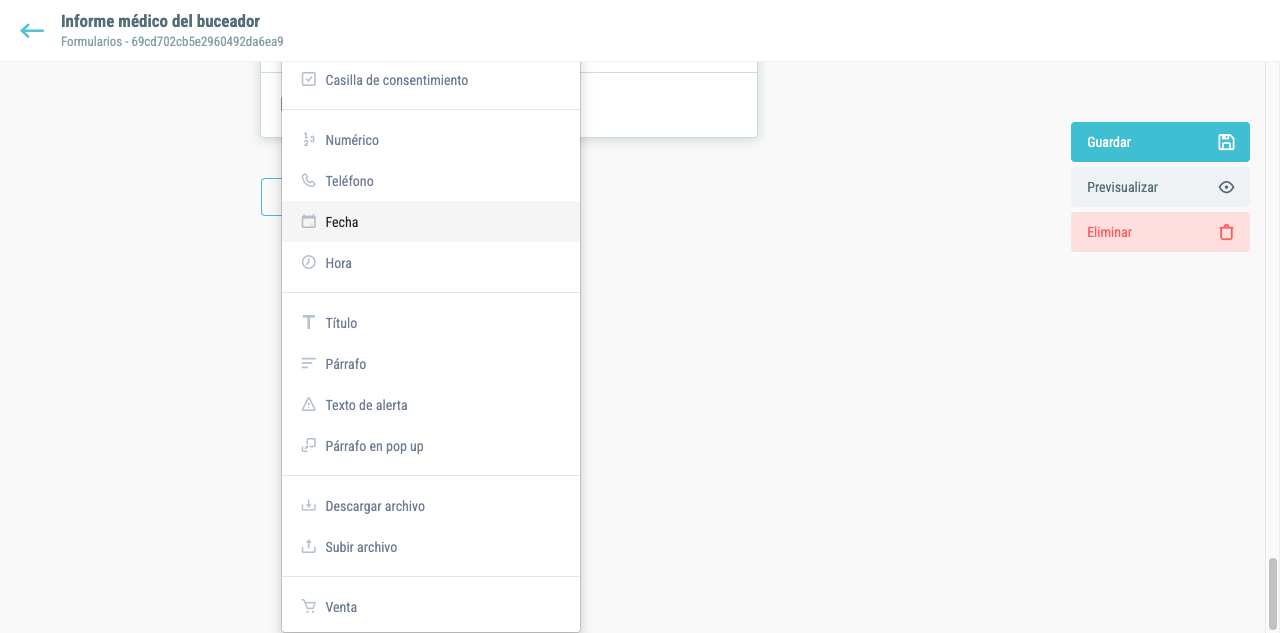Select the Fecha option
Screen dimensions: 1280x633
point(431,222)
